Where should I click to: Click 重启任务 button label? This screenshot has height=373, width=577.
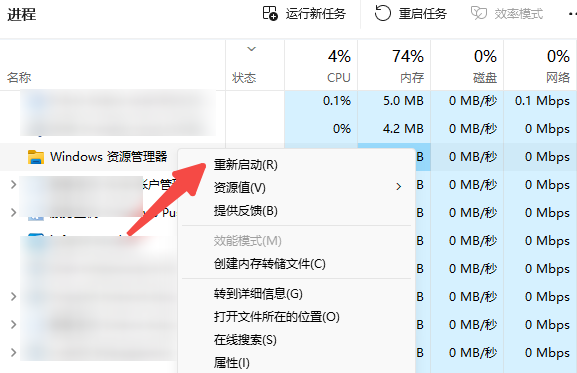[x=423, y=14]
